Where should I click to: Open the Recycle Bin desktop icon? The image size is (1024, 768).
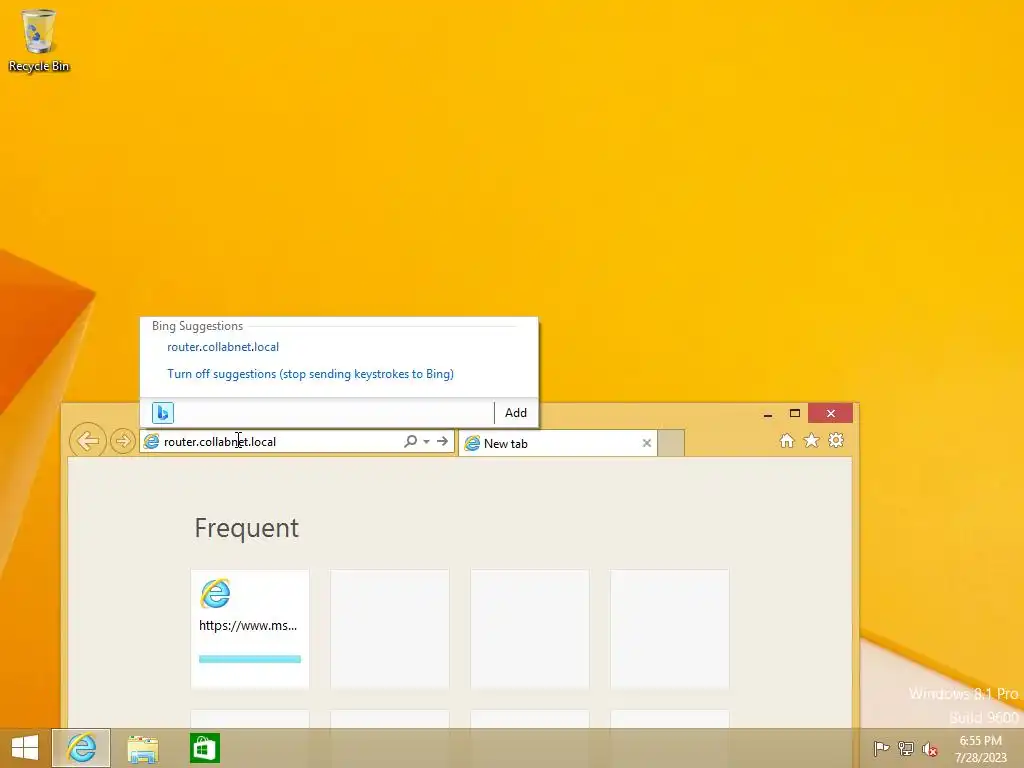(39, 40)
